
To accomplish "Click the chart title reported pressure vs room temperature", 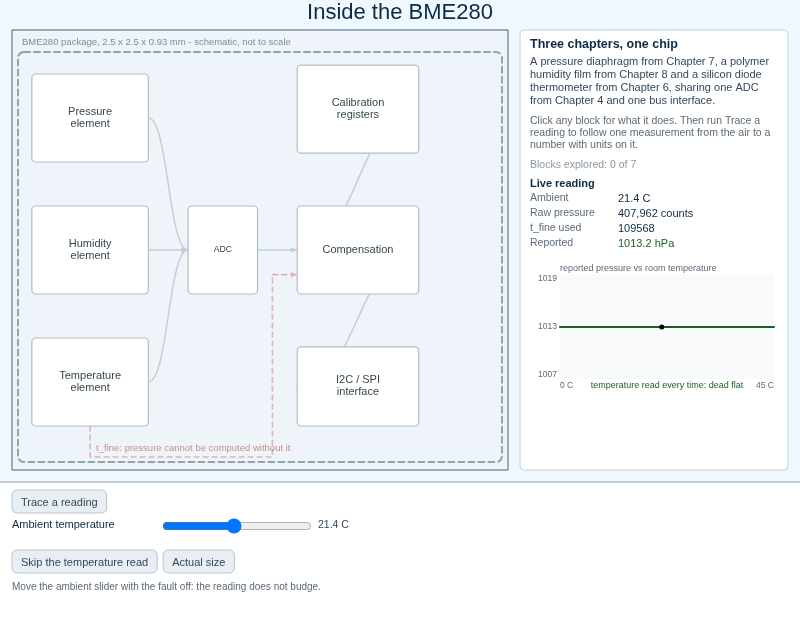I will [x=638, y=268].
